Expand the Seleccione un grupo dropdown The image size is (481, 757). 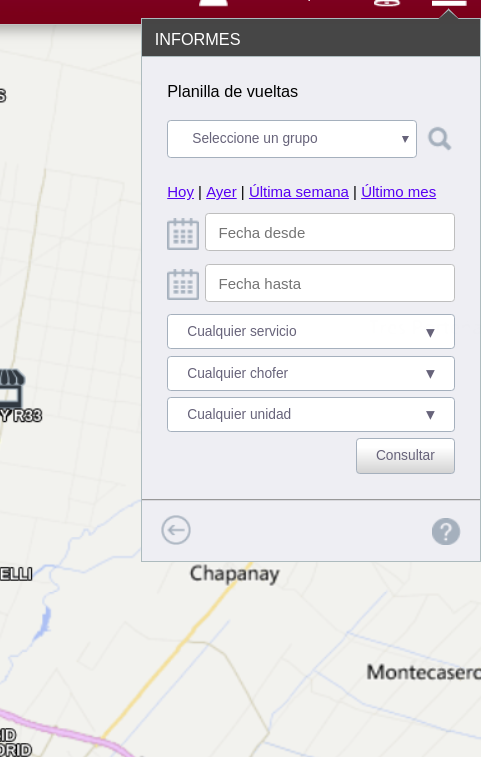coord(292,139)
